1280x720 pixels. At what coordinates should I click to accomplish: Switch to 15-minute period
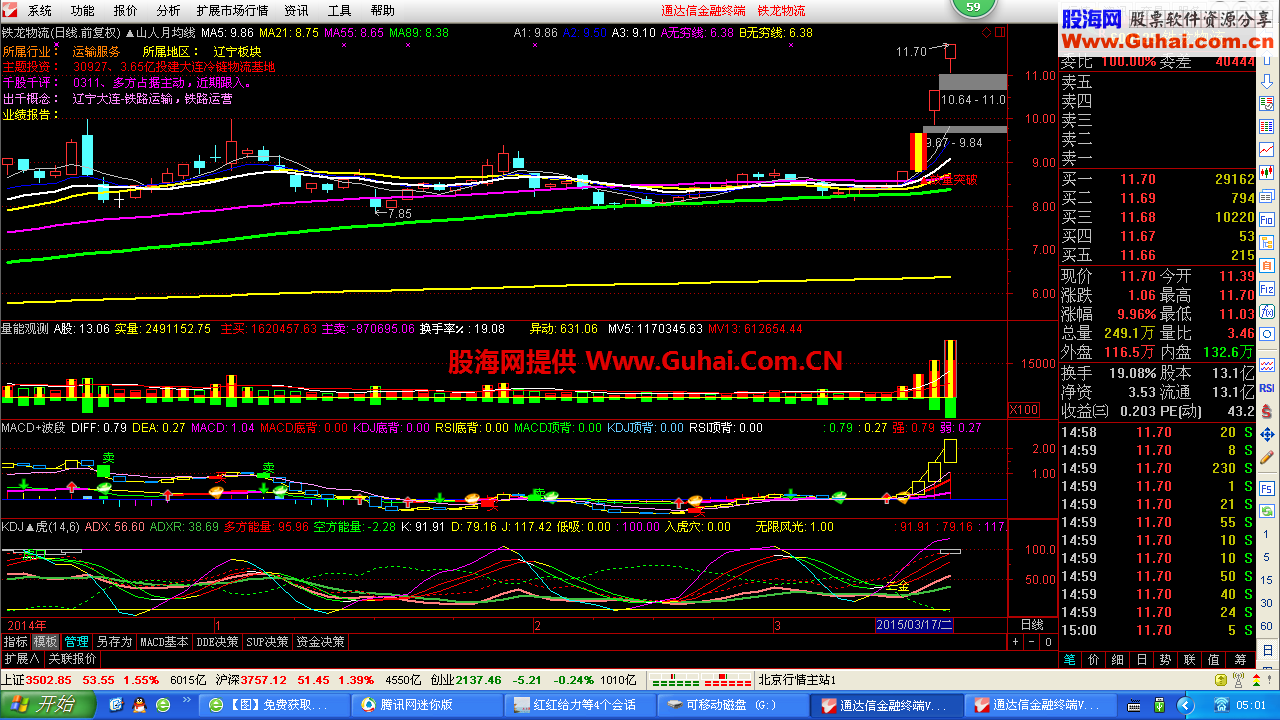tap(1267, 580)
